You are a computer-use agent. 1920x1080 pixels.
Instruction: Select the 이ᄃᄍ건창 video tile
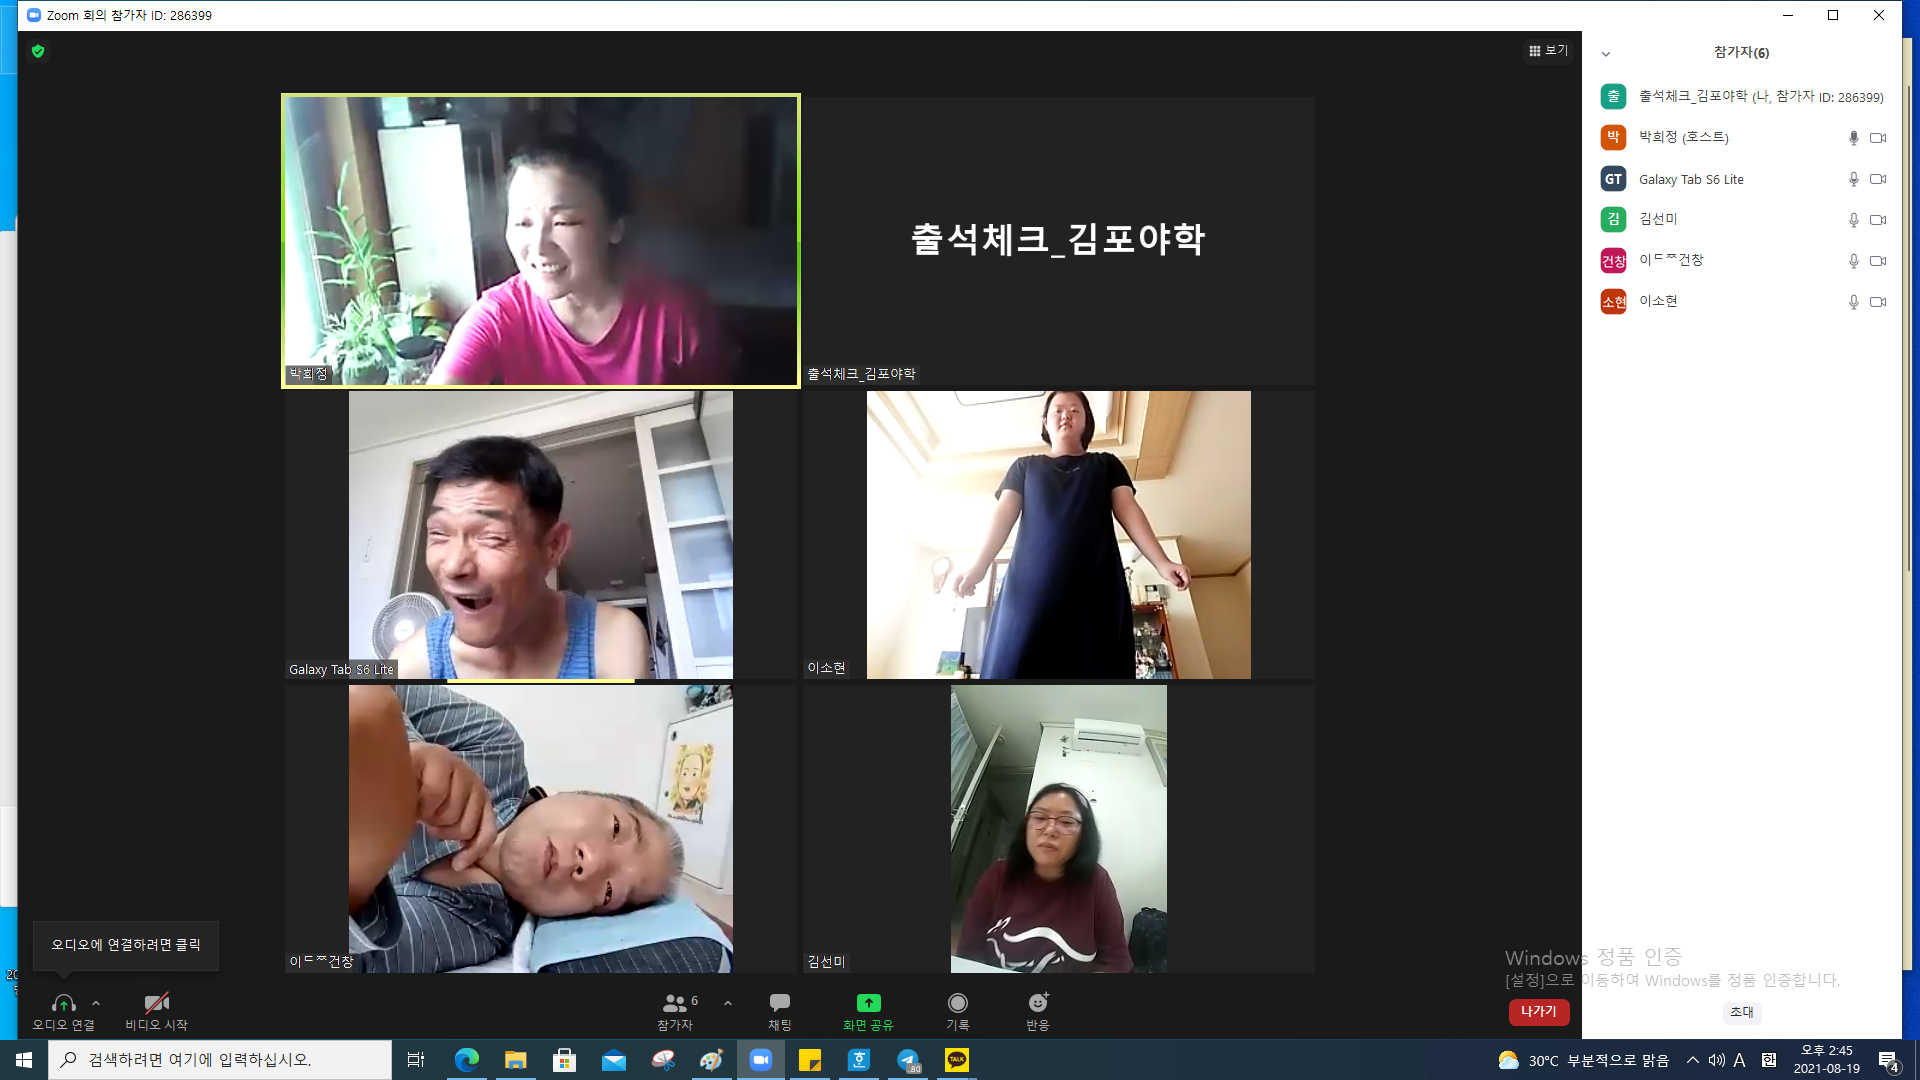[541, 829]
